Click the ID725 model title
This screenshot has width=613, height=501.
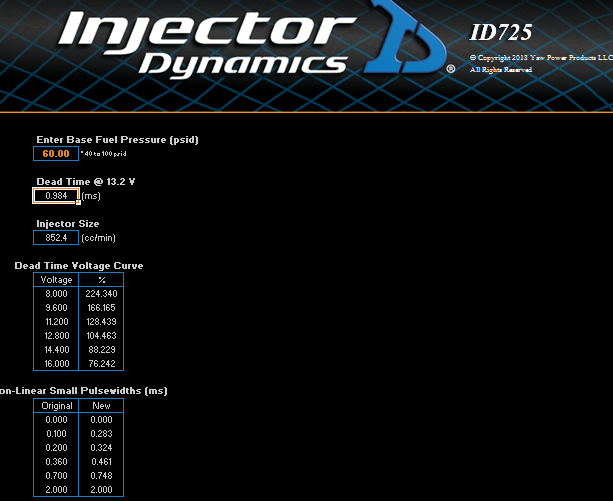pyautogui.click(x=500, y=32)
